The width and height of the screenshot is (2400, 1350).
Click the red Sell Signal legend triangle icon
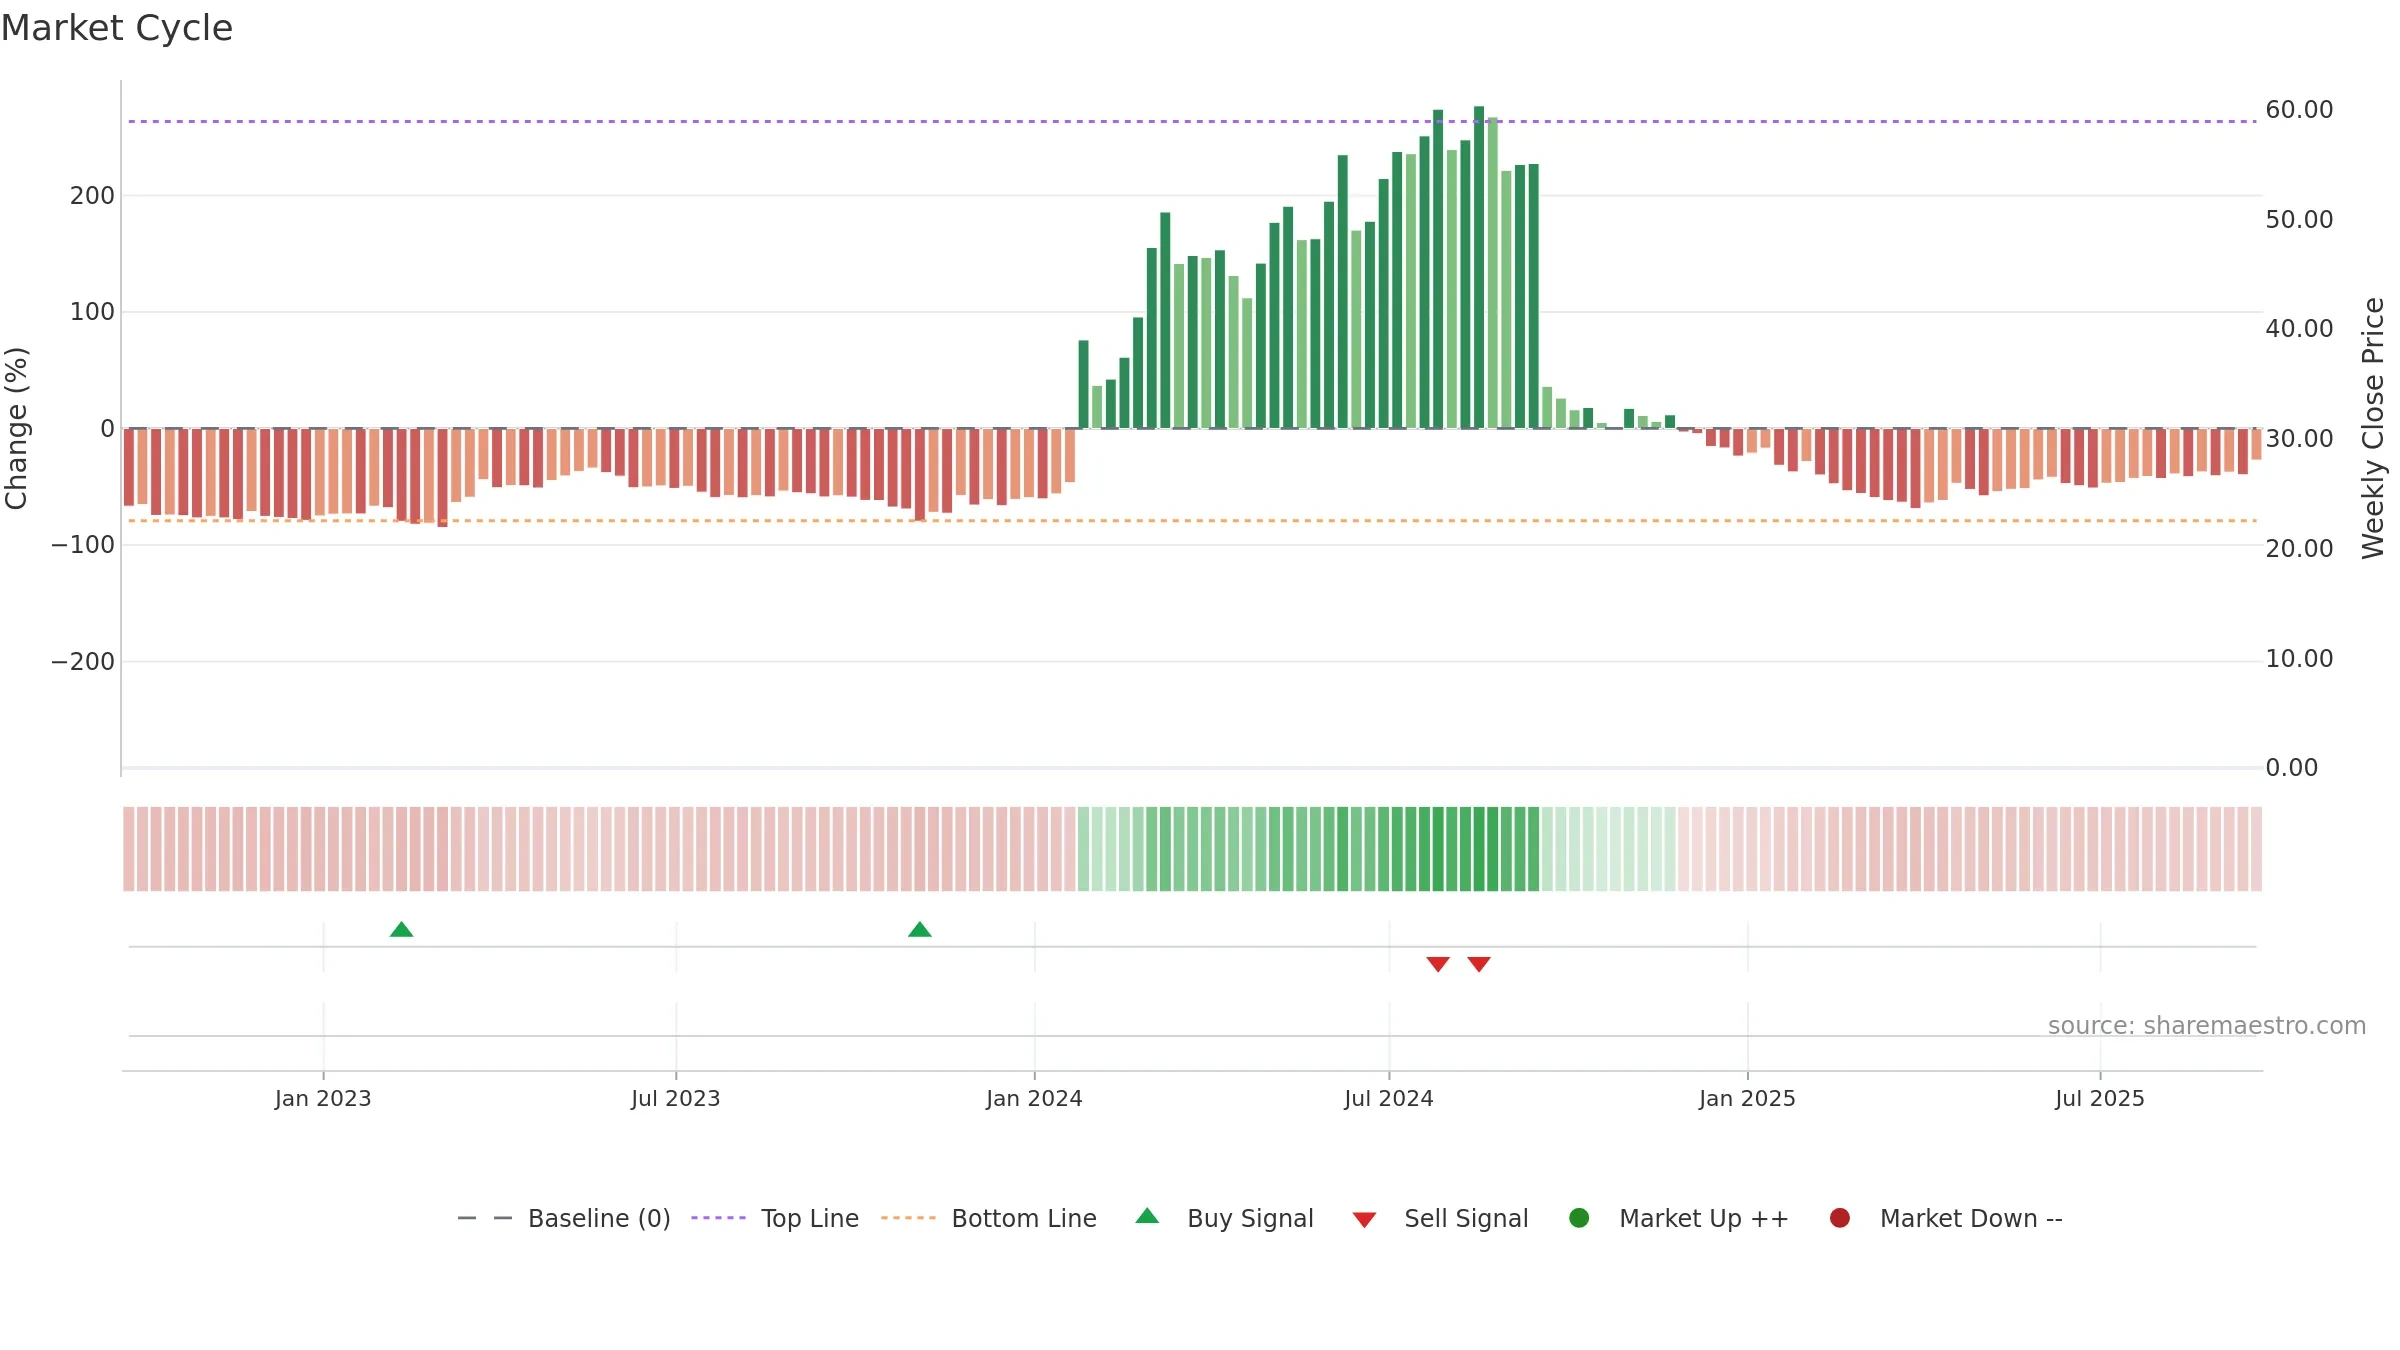click(x=1364, y=1220)
